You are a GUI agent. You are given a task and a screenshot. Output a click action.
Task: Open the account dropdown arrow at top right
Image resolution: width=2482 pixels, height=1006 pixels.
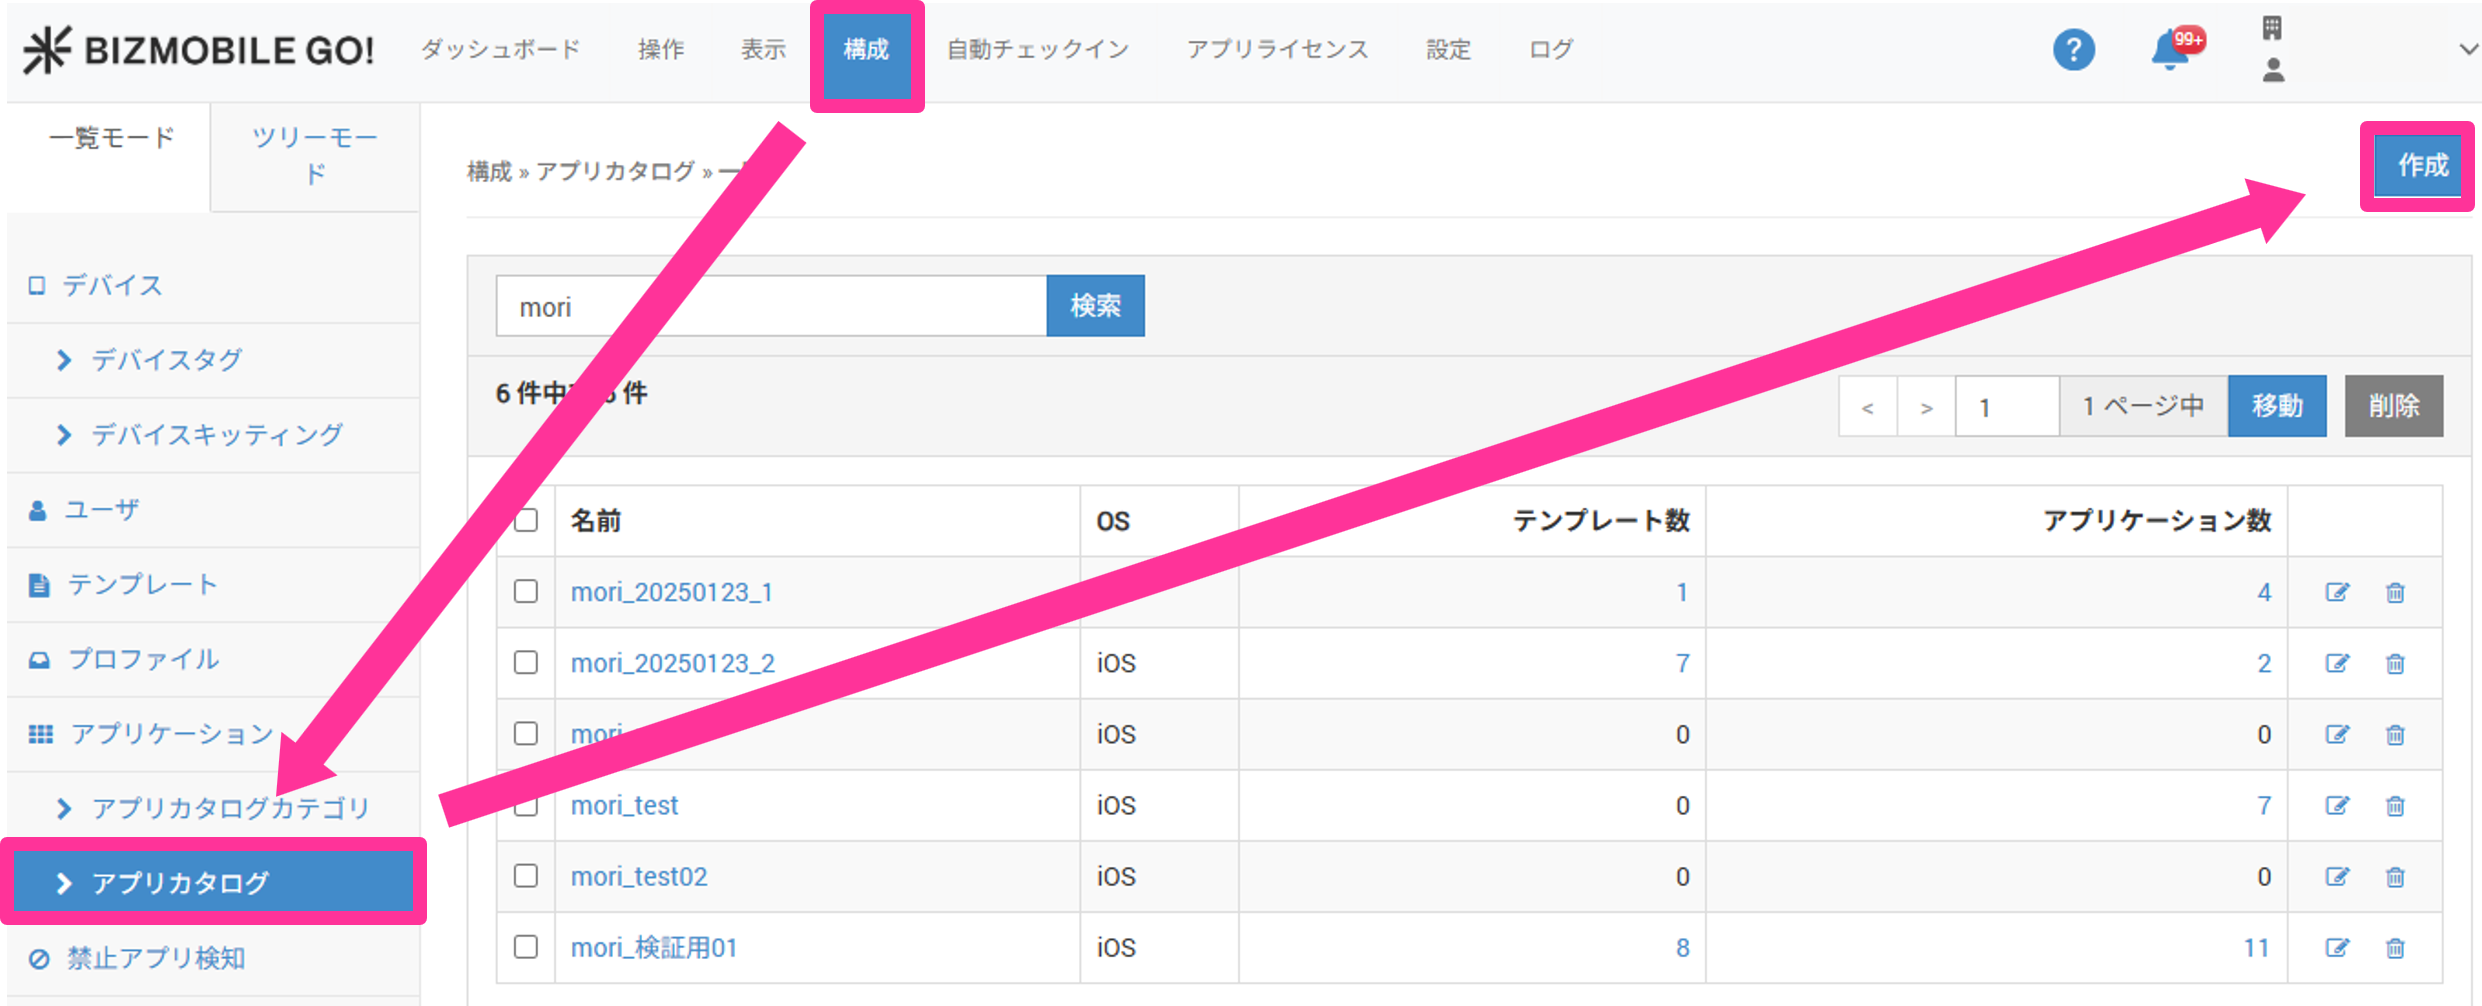point(2467,49)
